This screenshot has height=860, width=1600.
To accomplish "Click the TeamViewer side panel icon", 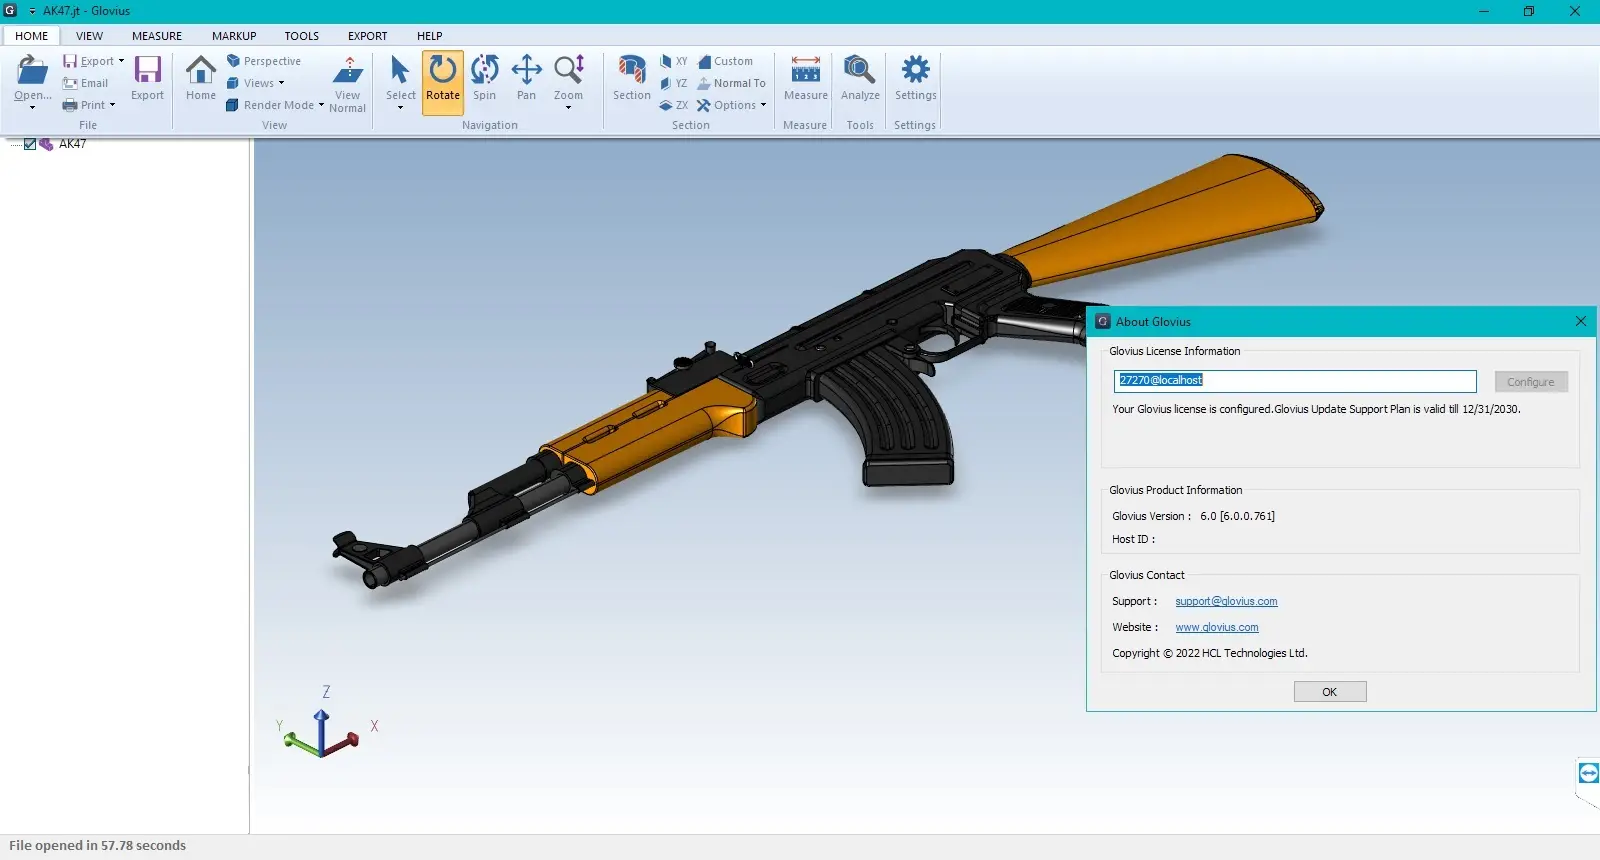I will tap(1588, 773).
